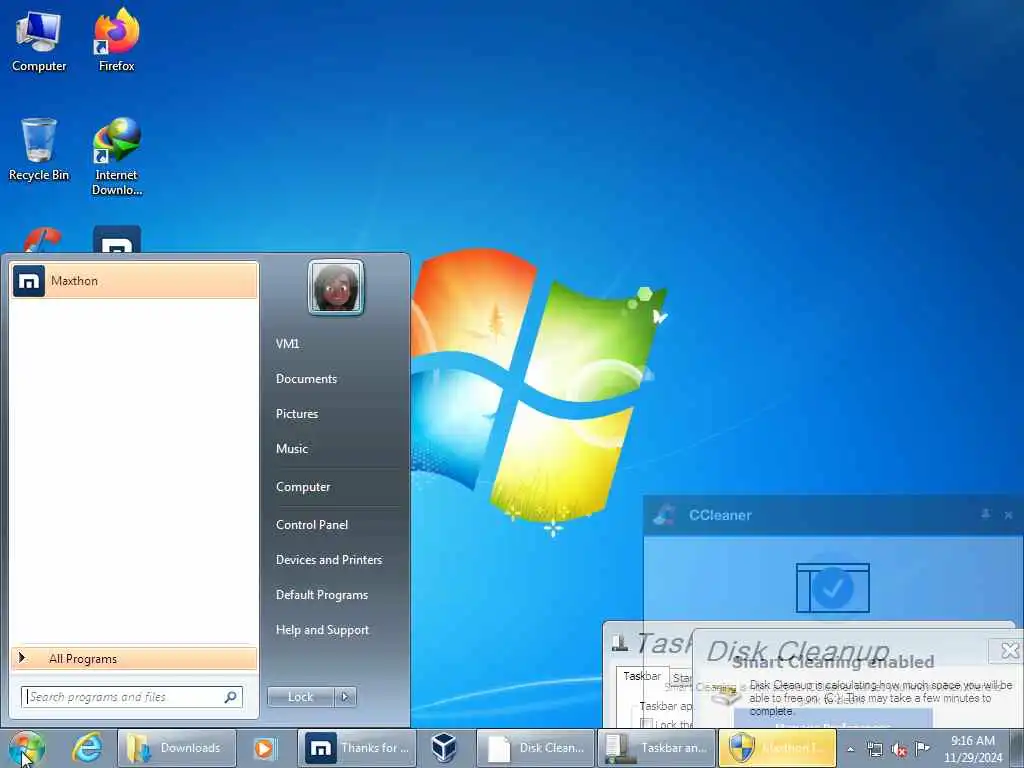
Task: Close the Disk Cleanup dialog with X
Action: coord(1008,650)
